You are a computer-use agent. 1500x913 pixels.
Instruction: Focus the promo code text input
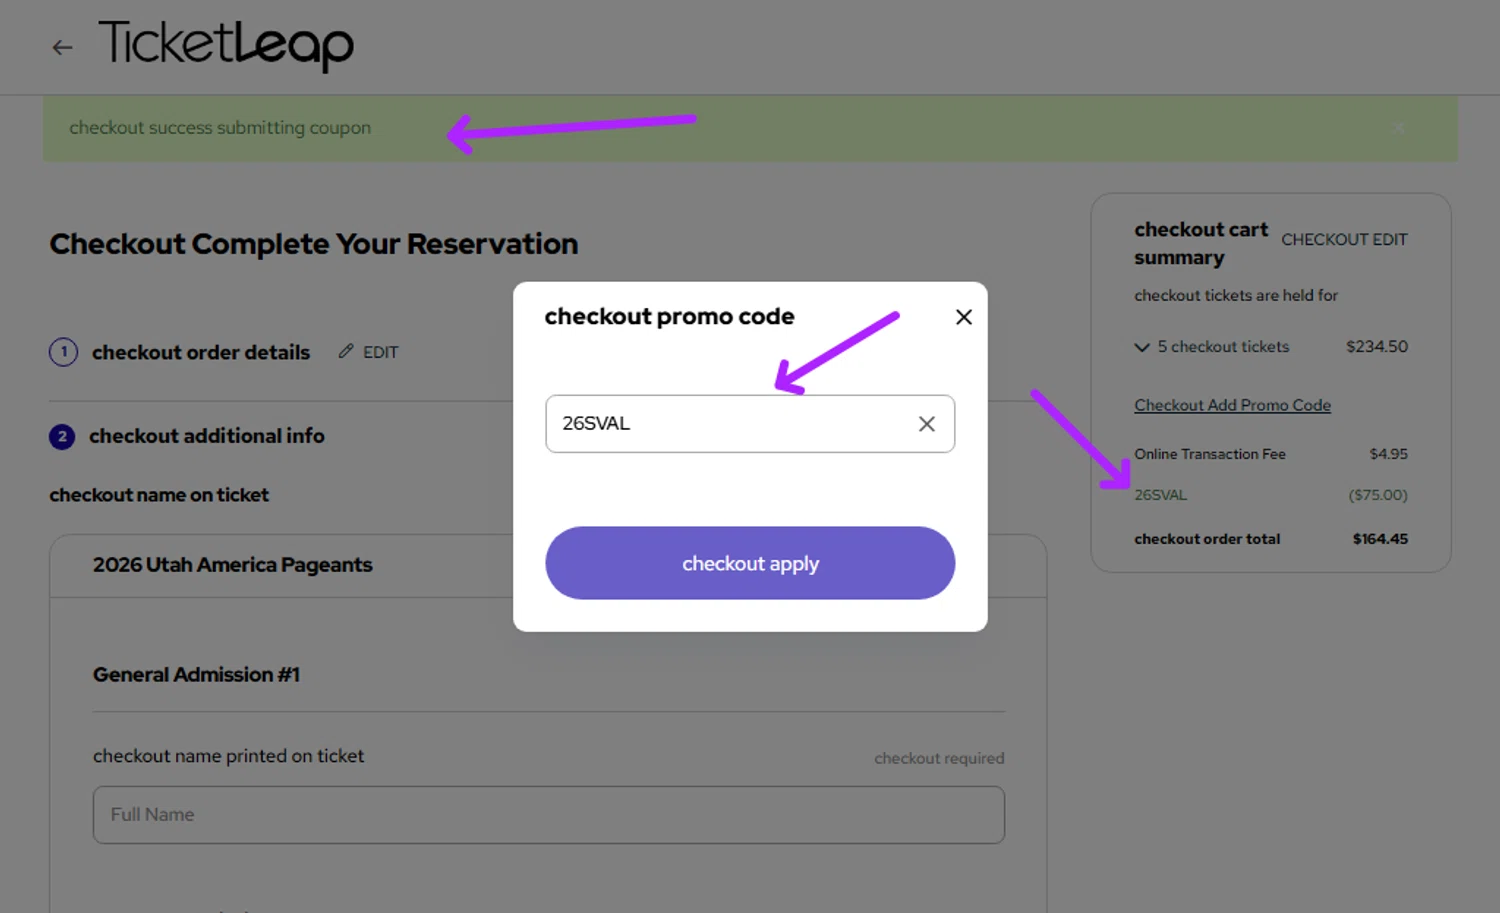[730, 424]
